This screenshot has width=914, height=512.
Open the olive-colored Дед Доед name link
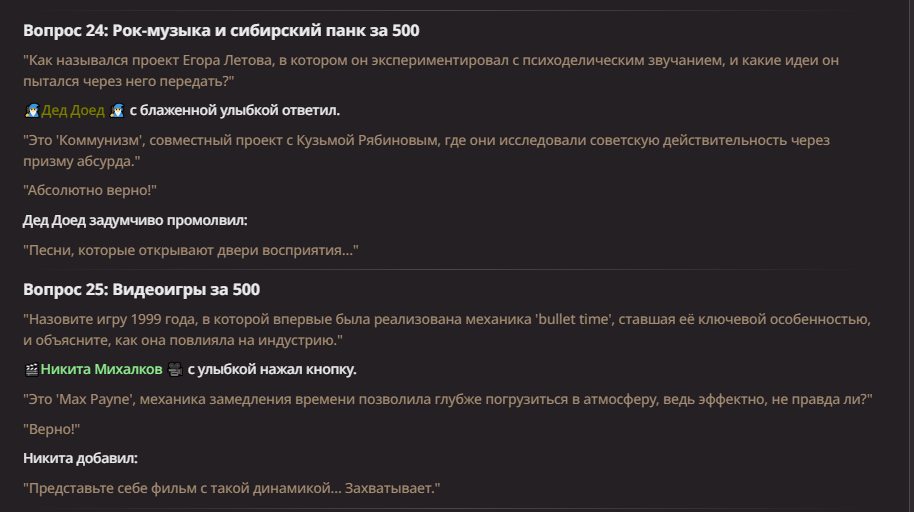pos(73,110)
